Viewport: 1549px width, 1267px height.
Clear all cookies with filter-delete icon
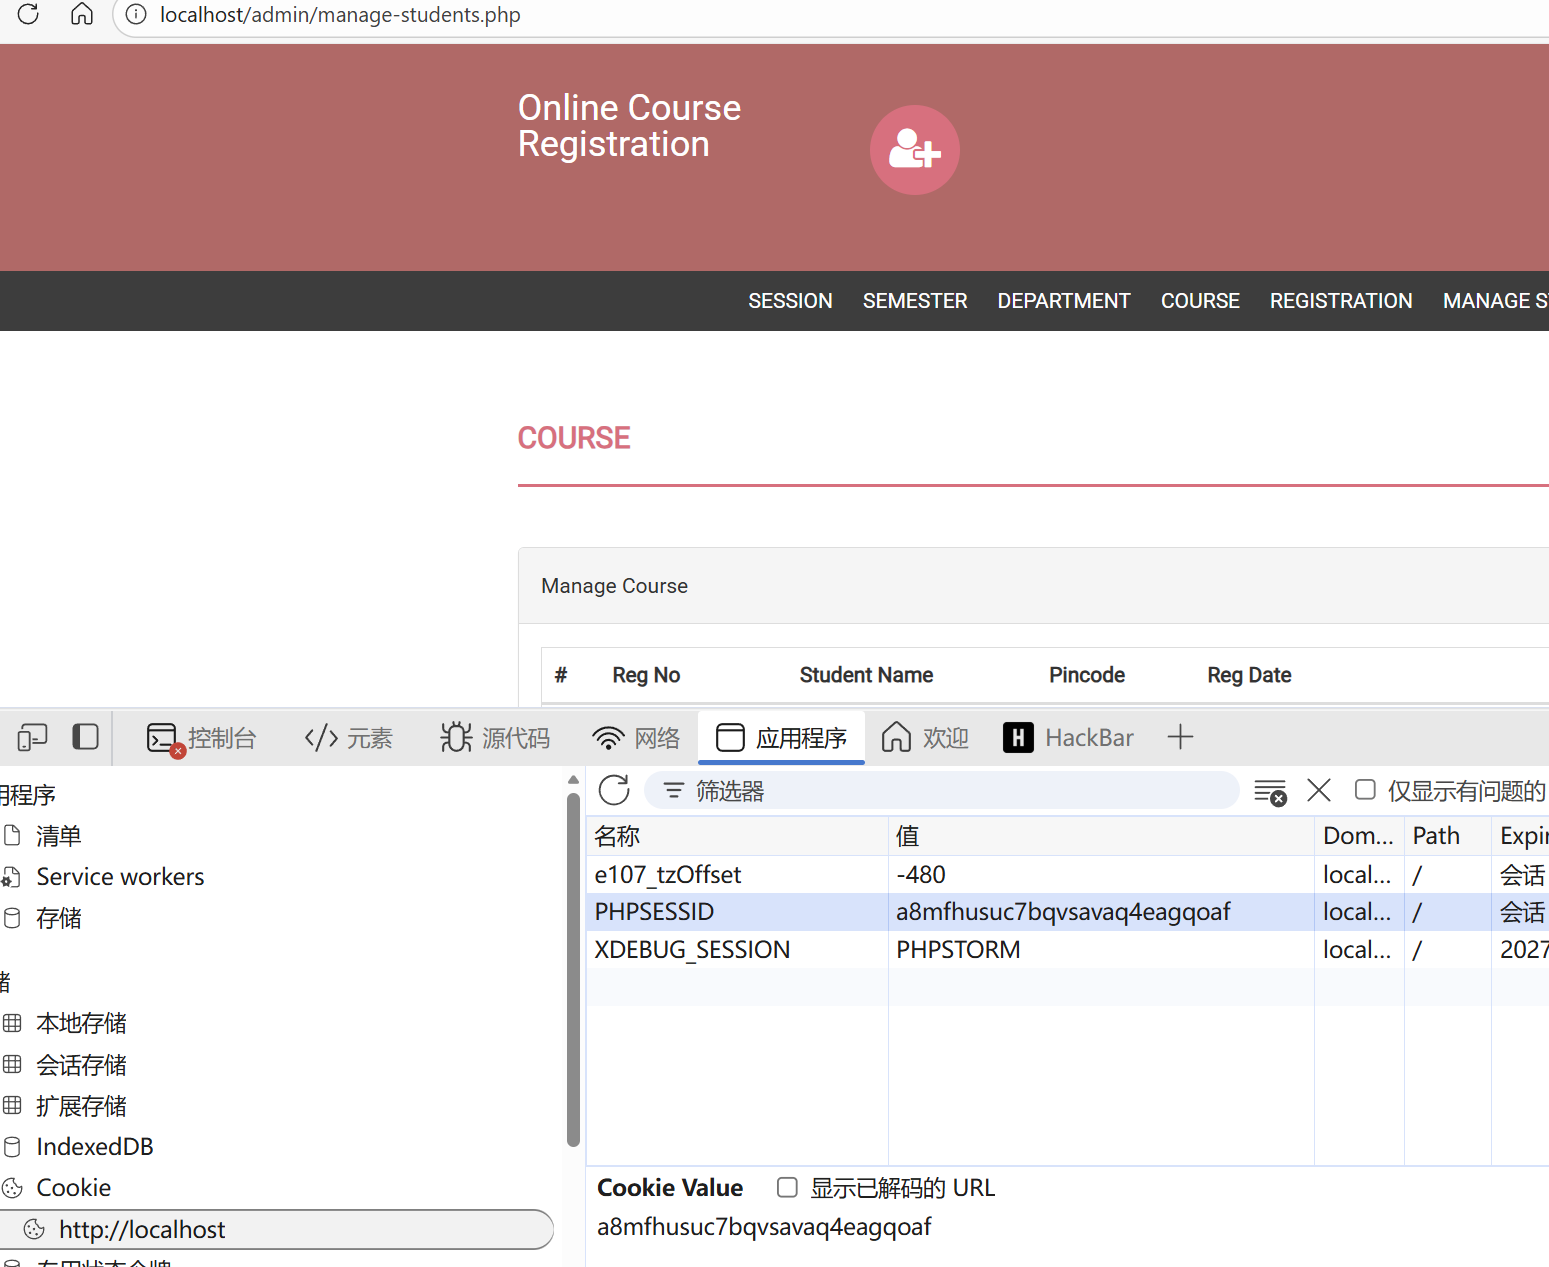coord(1270,791)
